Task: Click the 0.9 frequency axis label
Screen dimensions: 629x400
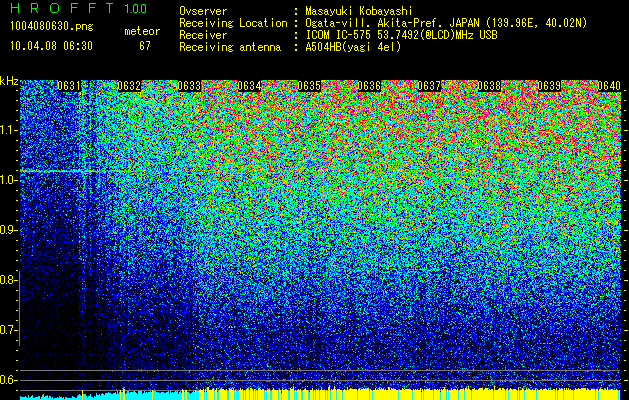Action: tap(9, 230)
